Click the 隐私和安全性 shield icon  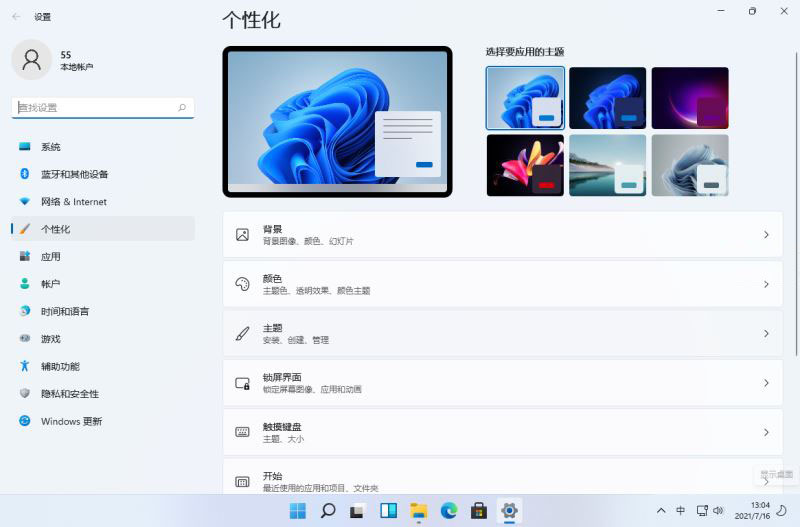tap(24, 393)
